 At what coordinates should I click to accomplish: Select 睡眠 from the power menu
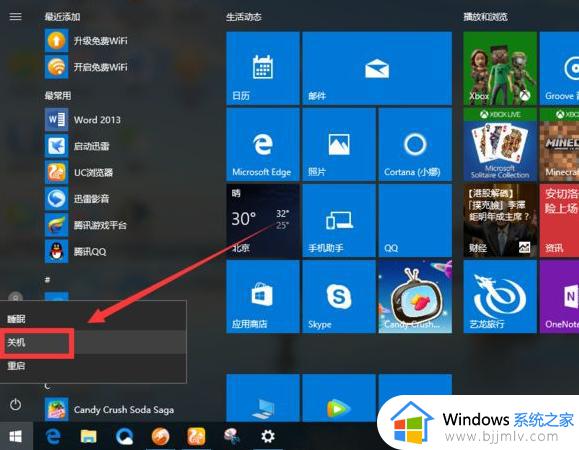(x=93, y=319)
